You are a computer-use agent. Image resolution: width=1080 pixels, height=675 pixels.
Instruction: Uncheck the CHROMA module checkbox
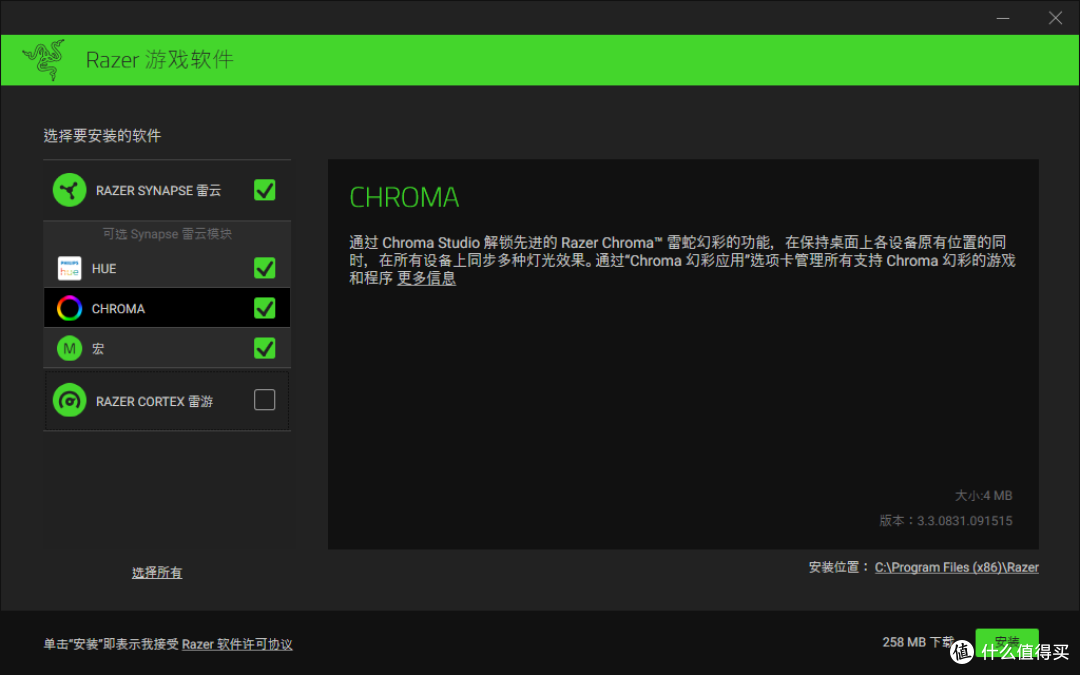264,308
